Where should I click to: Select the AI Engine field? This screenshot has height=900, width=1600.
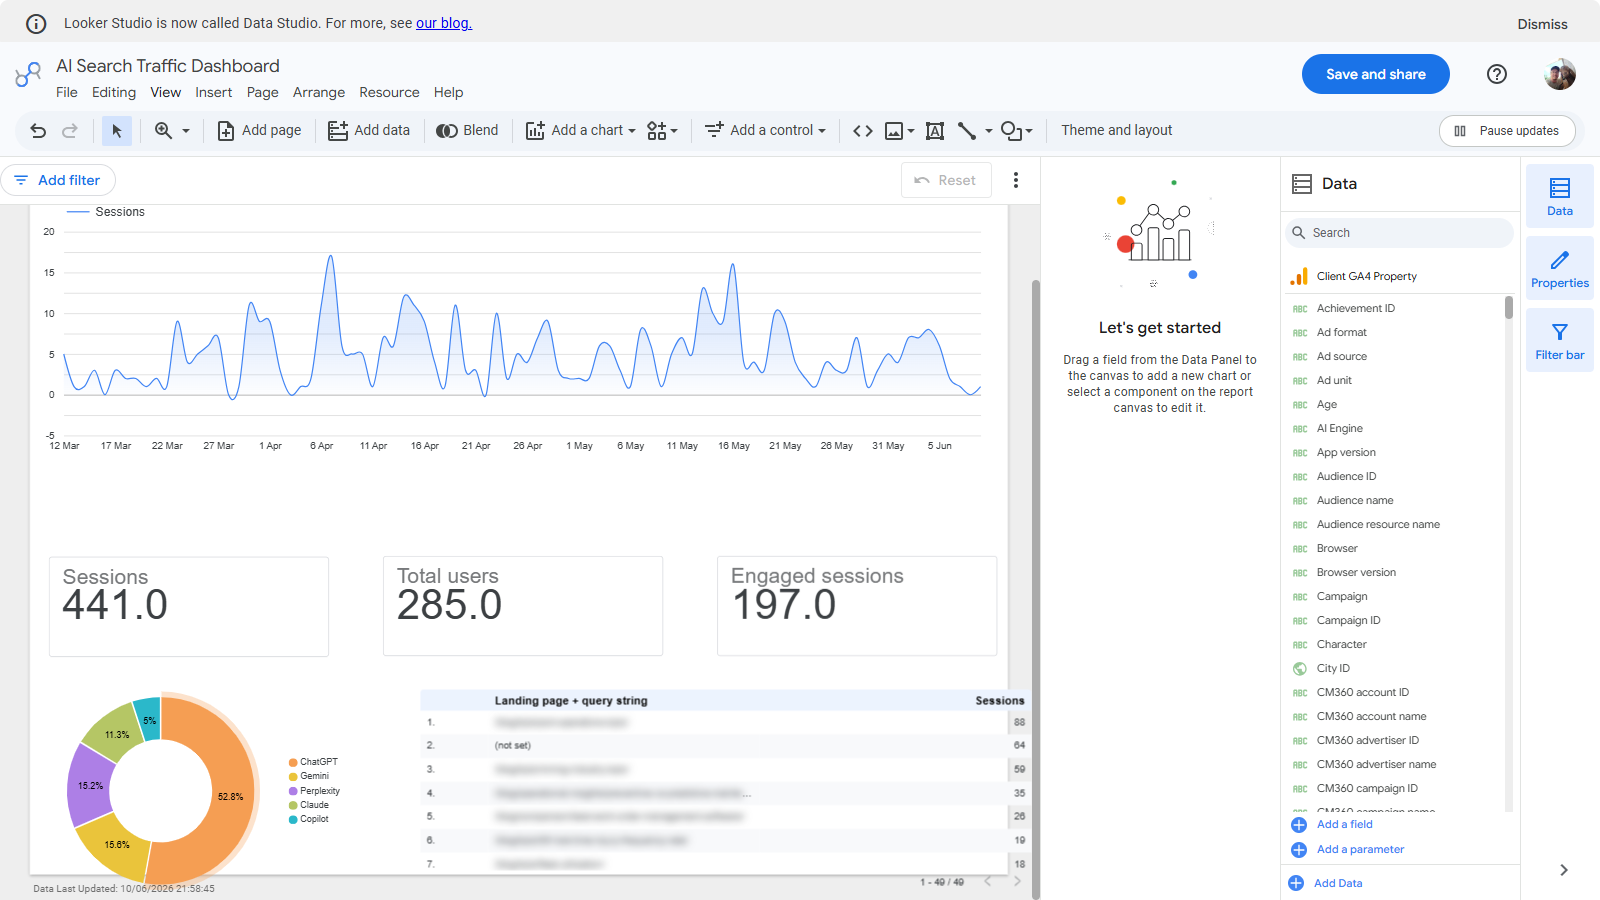(x=1339, y=428)
